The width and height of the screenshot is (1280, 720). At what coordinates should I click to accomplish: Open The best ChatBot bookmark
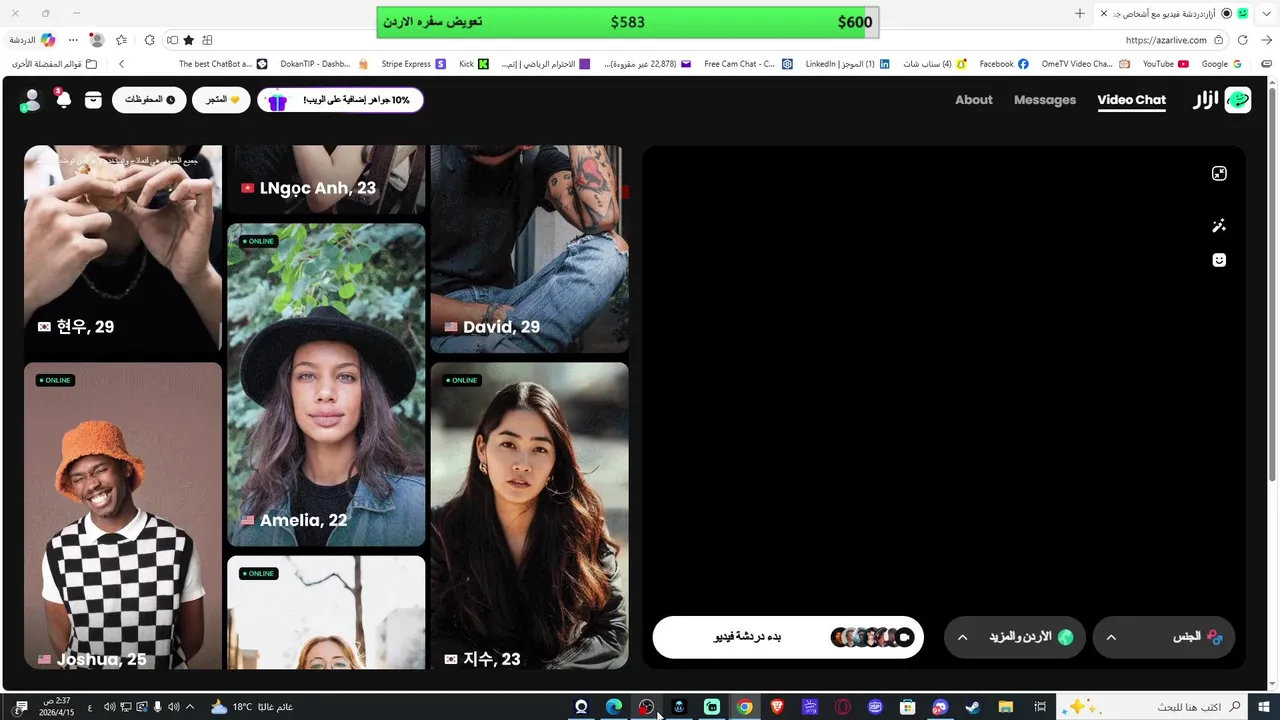click(223, 64)
